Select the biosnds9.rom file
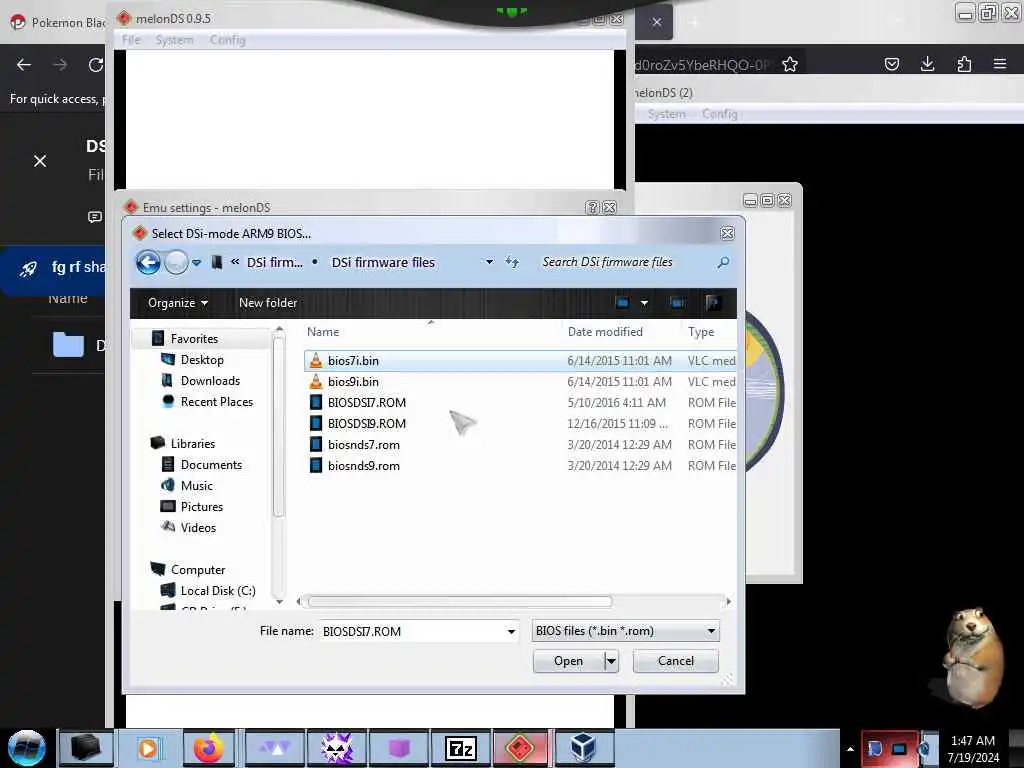 (x=520, y=466)
